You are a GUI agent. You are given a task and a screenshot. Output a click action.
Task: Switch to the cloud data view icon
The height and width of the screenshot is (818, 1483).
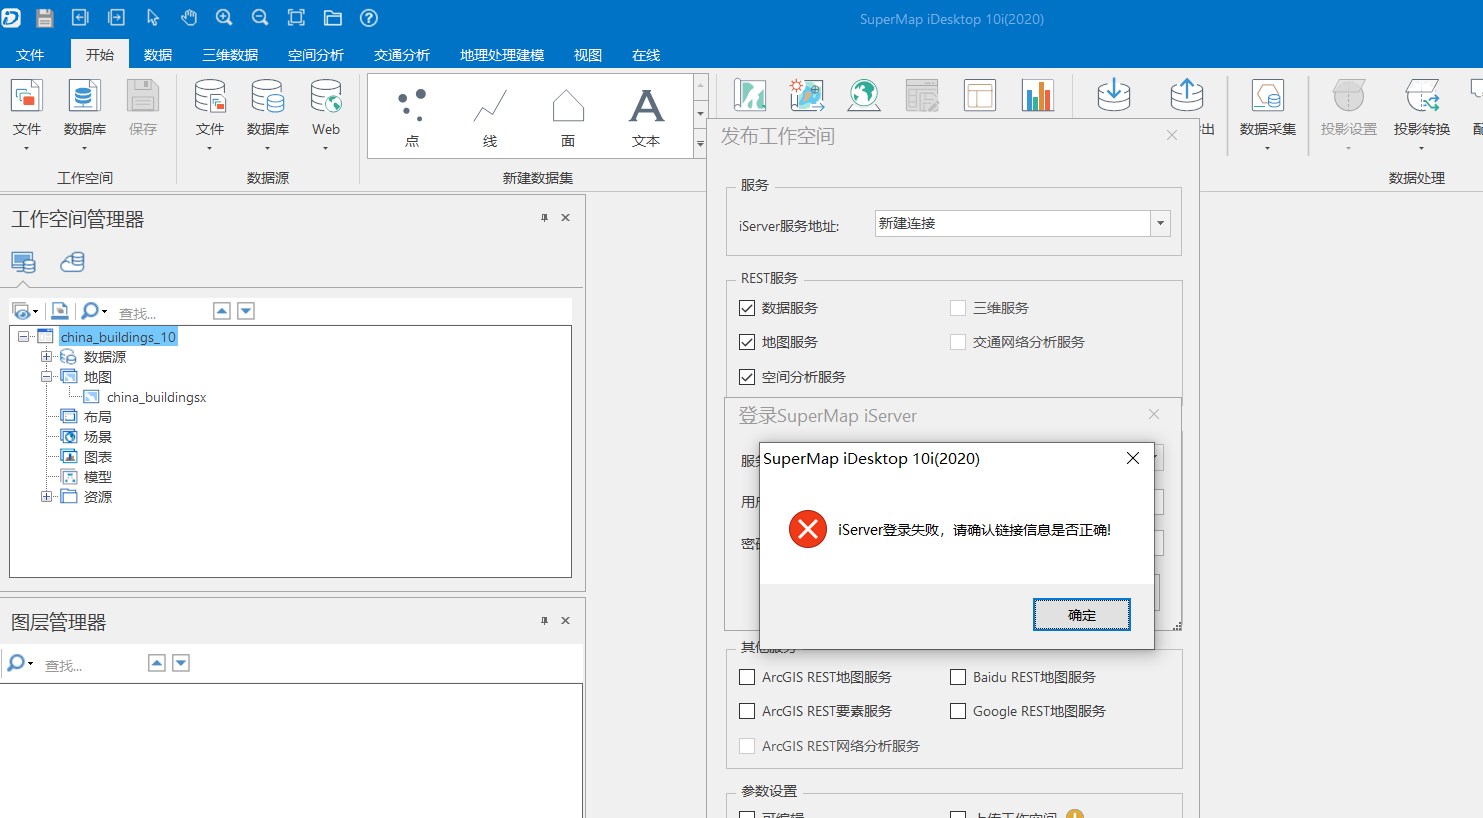coord(72,262)
